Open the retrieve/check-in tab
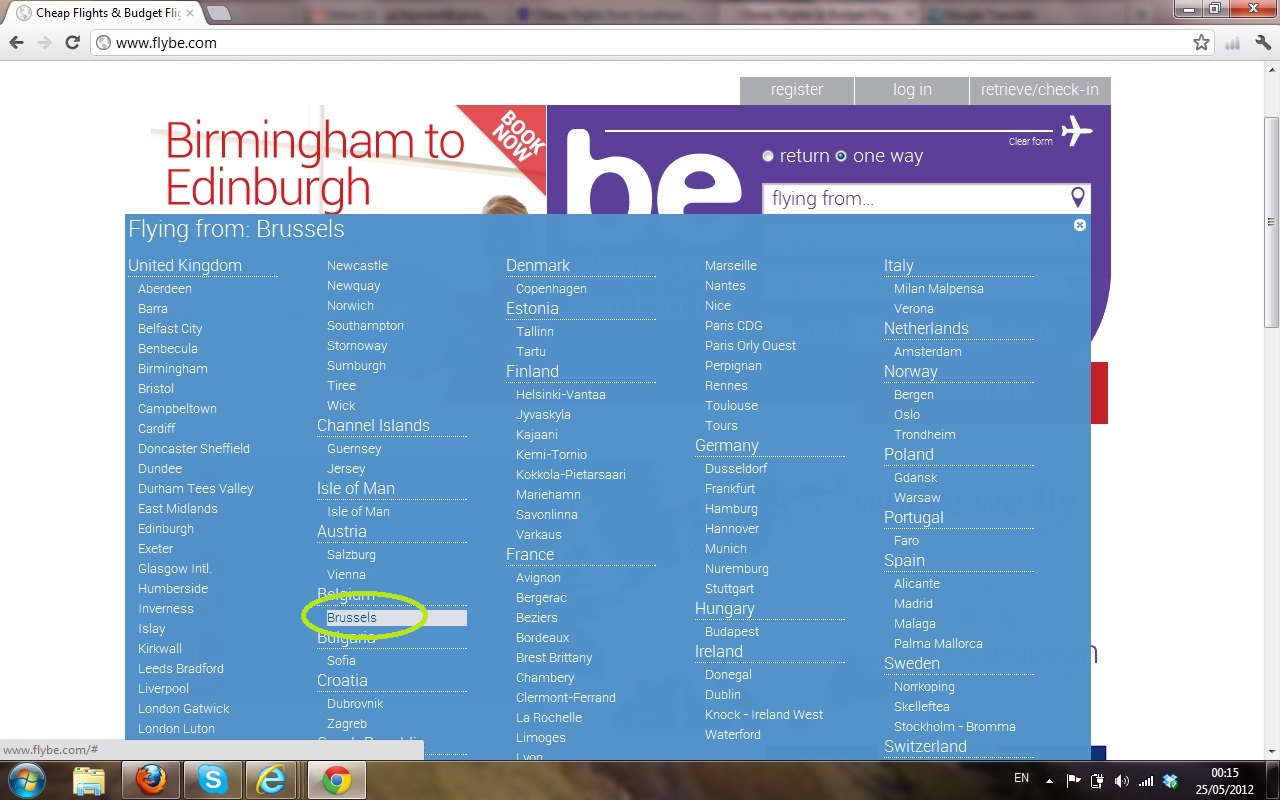Viewport: 1280px width, 800px height. point(1039,90)
